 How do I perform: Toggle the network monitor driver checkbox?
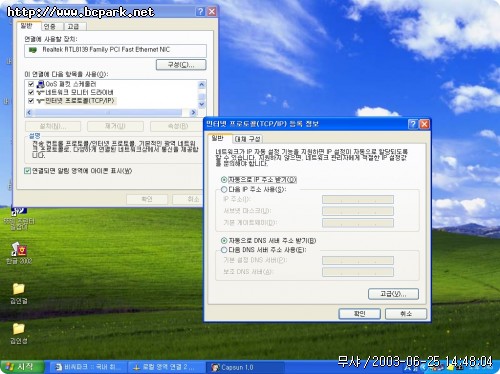click(31, 92)
